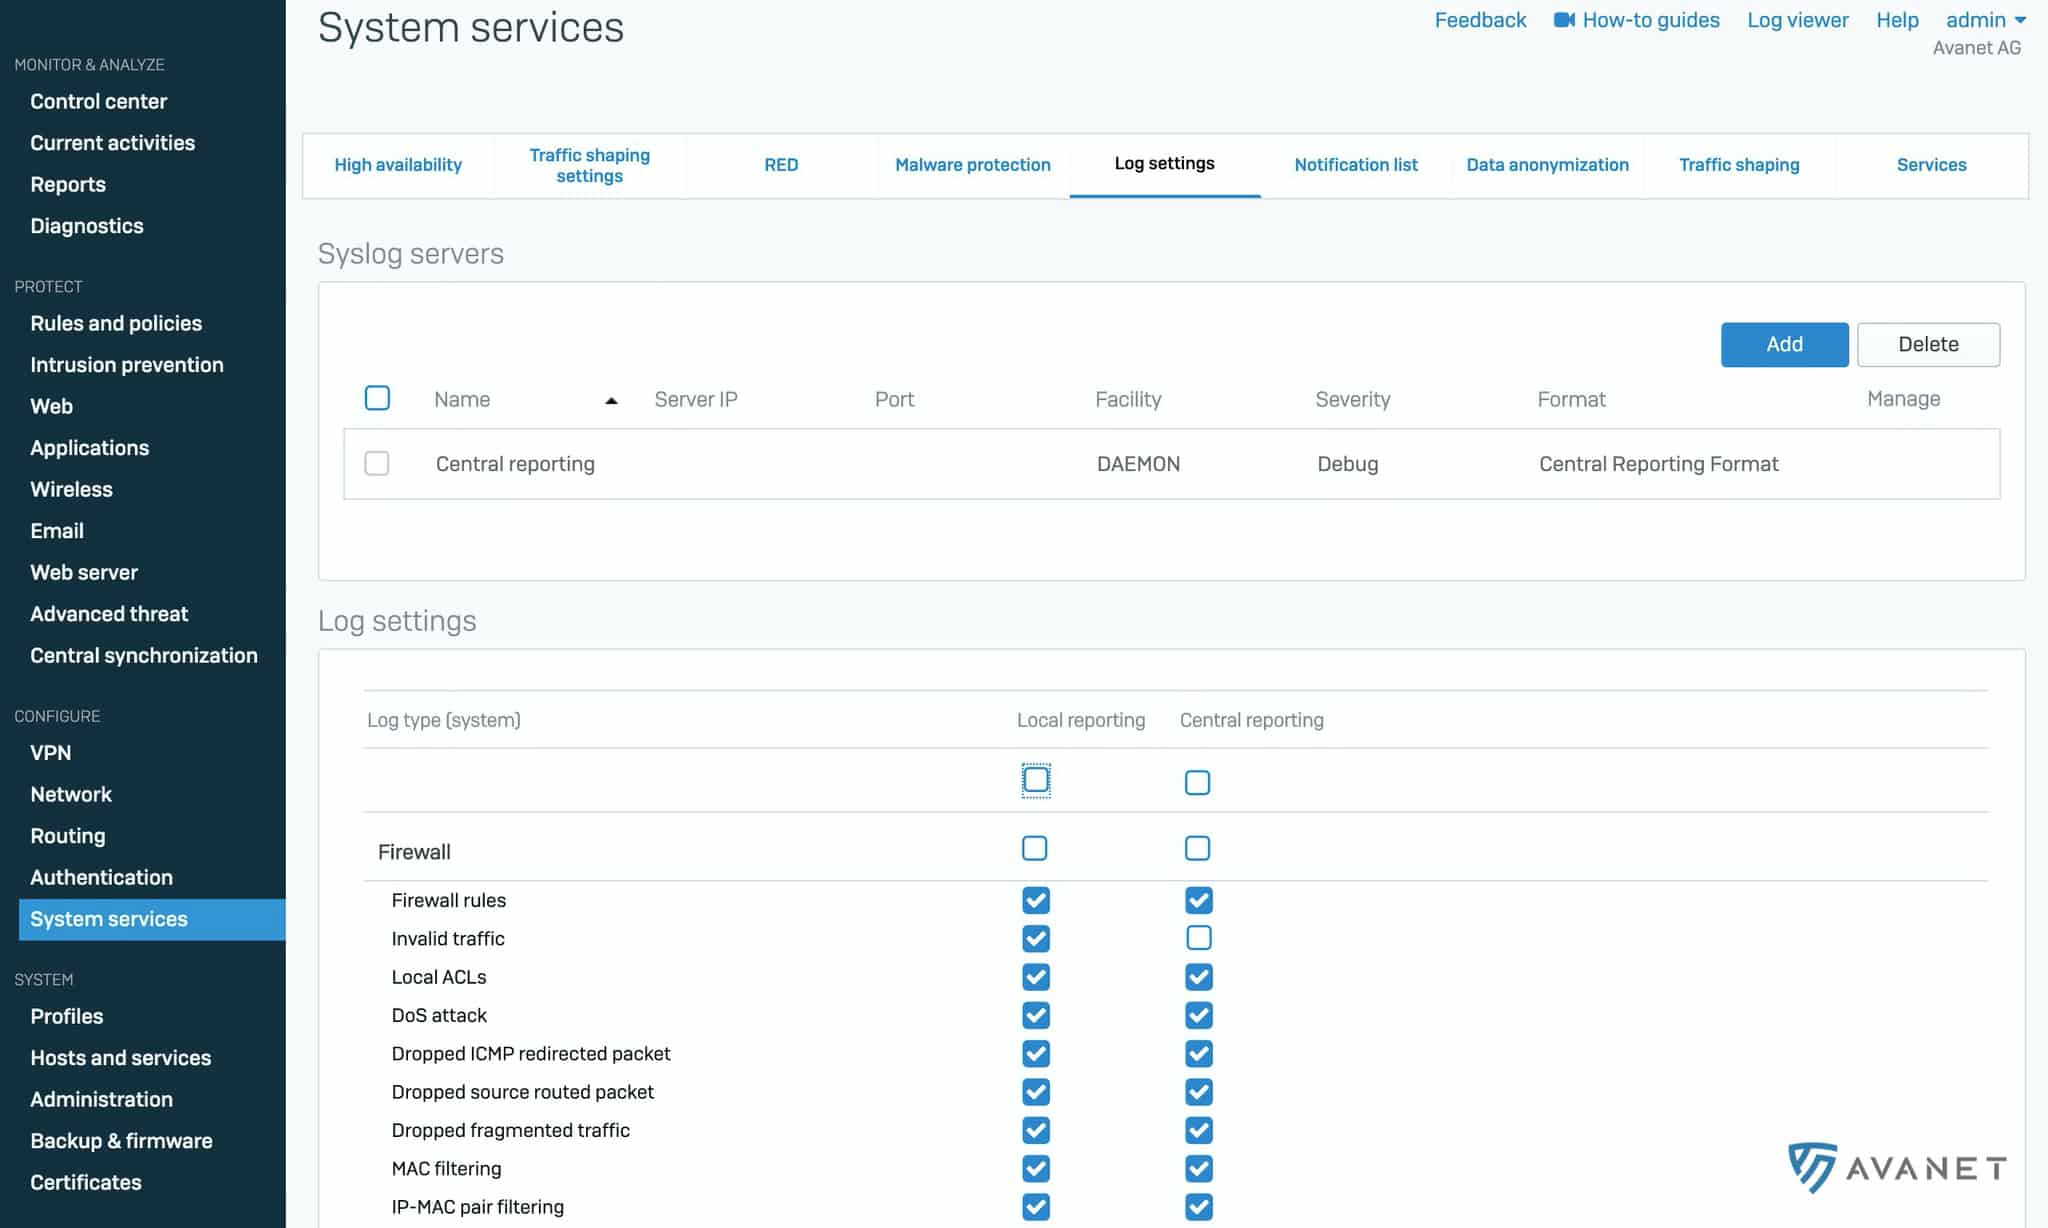Image resolution: width=2048 pixels, height=1228 pixels.
Task: Open the High availability tab
Action: [397, 165]
